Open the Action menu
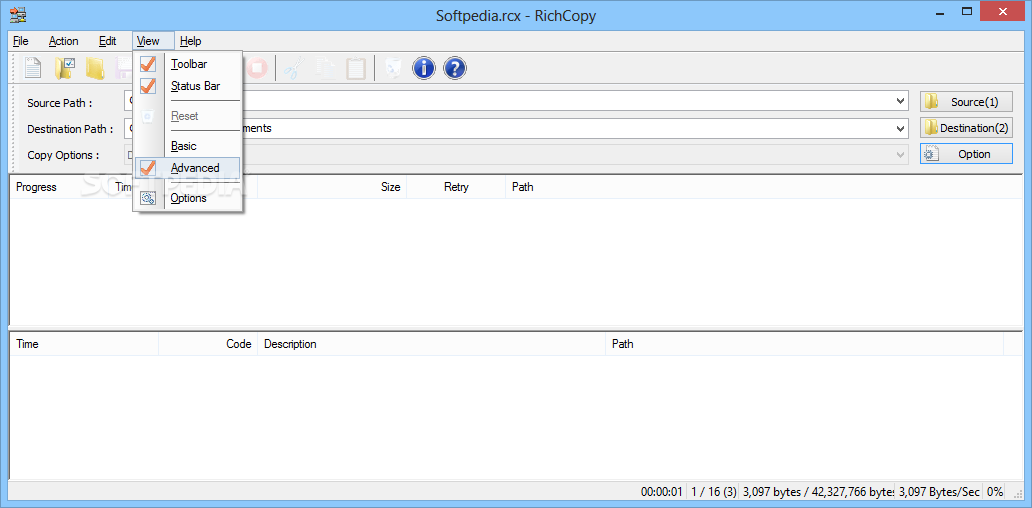The image size is (1032, 508). pyautogui.click(x=64, y=41)
